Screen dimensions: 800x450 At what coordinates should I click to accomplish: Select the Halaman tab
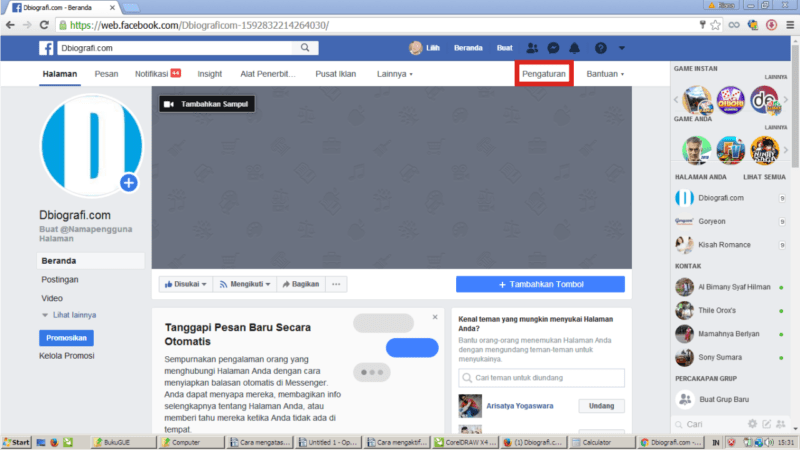coord(60,74)
